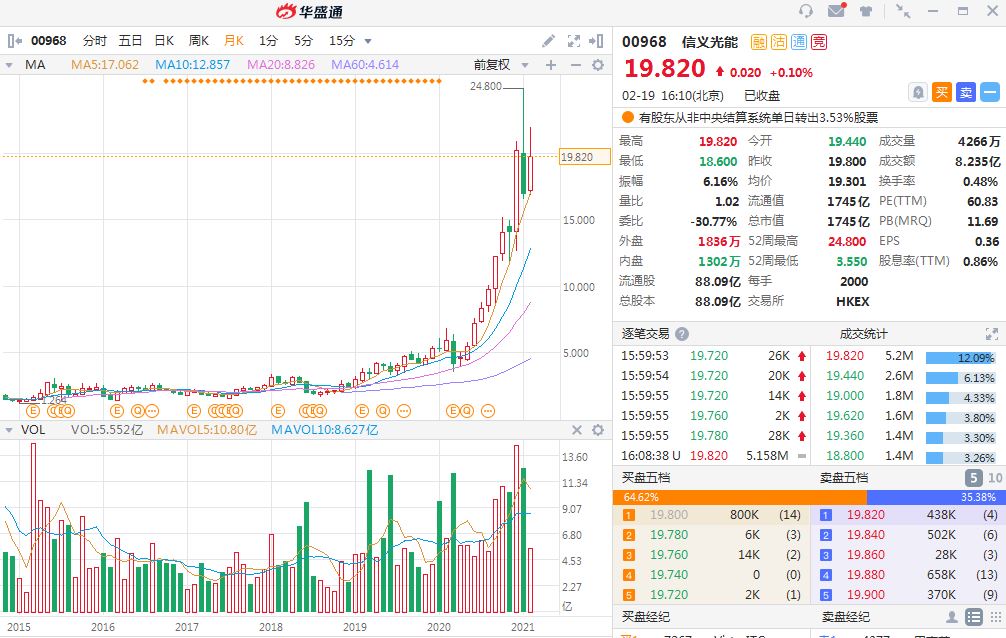Click the shrink-window arrows icon in the title bar
The height and width of the screenshot is (638, 1006).
tap(903, 11)
